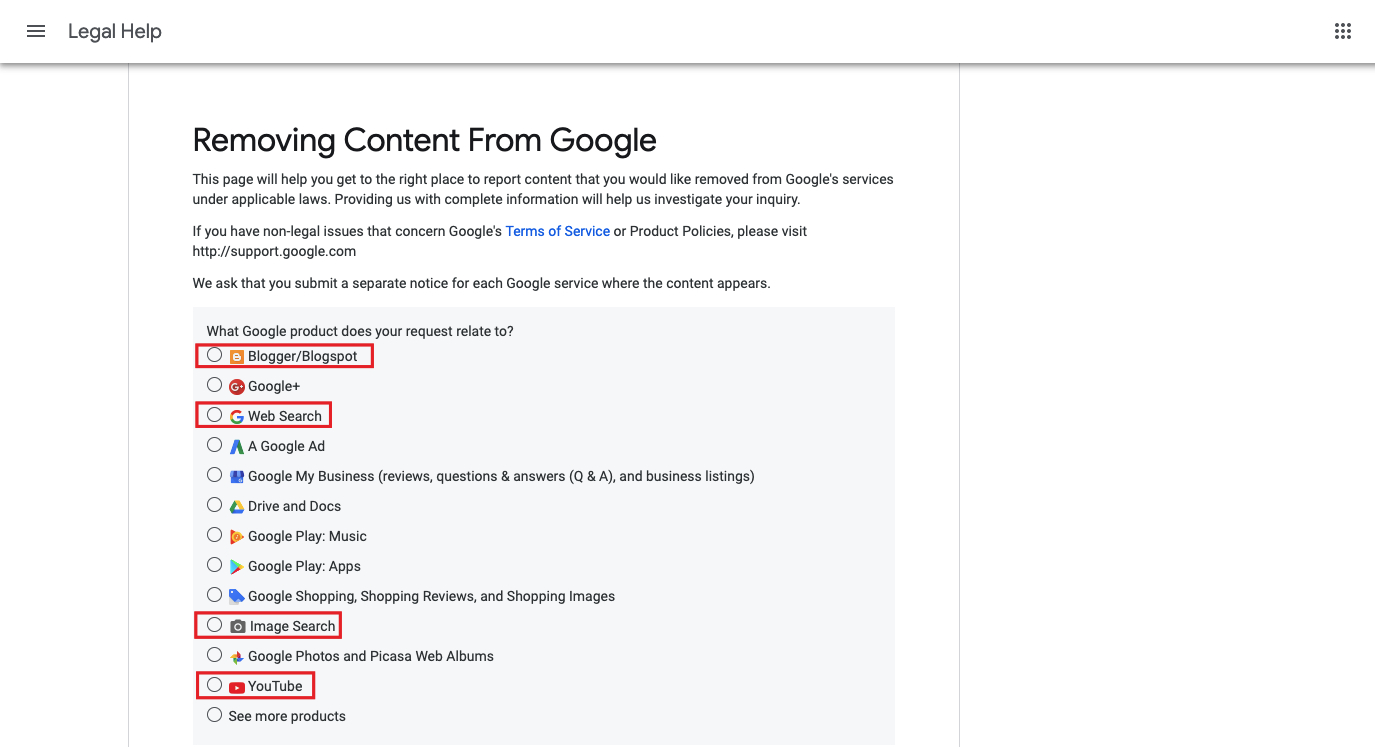1375x747 pixels.
Task: Click the Image Search camera icon
Action: [238, 626]
